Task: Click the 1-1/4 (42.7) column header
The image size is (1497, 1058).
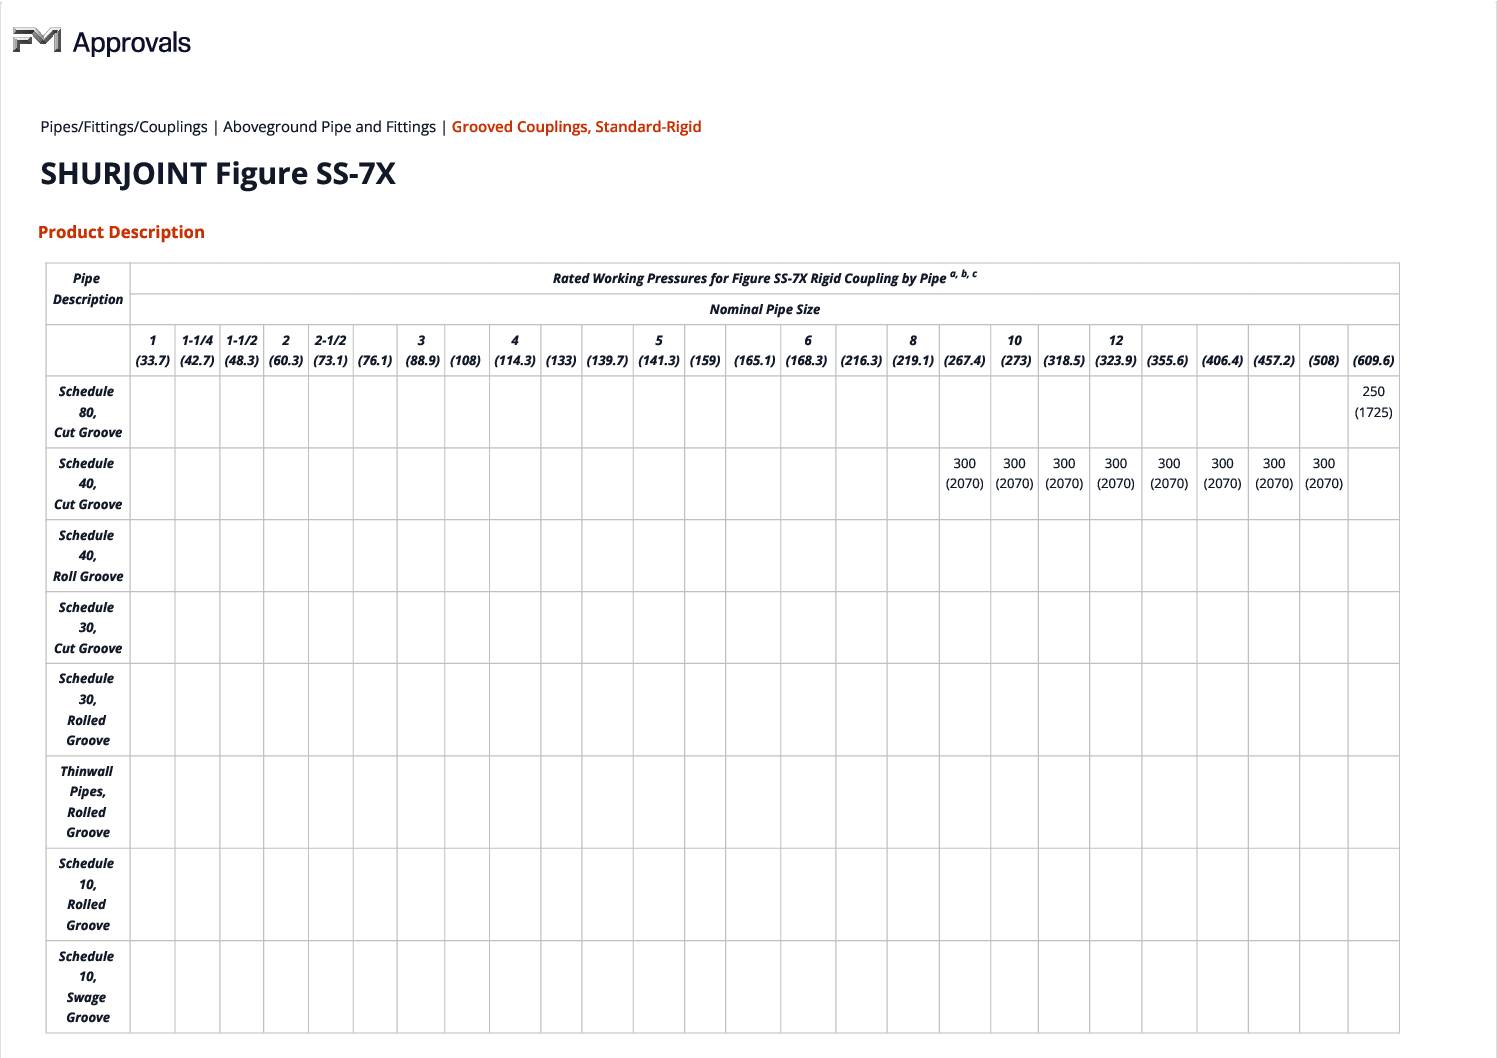Action: (x=197, y=350)
